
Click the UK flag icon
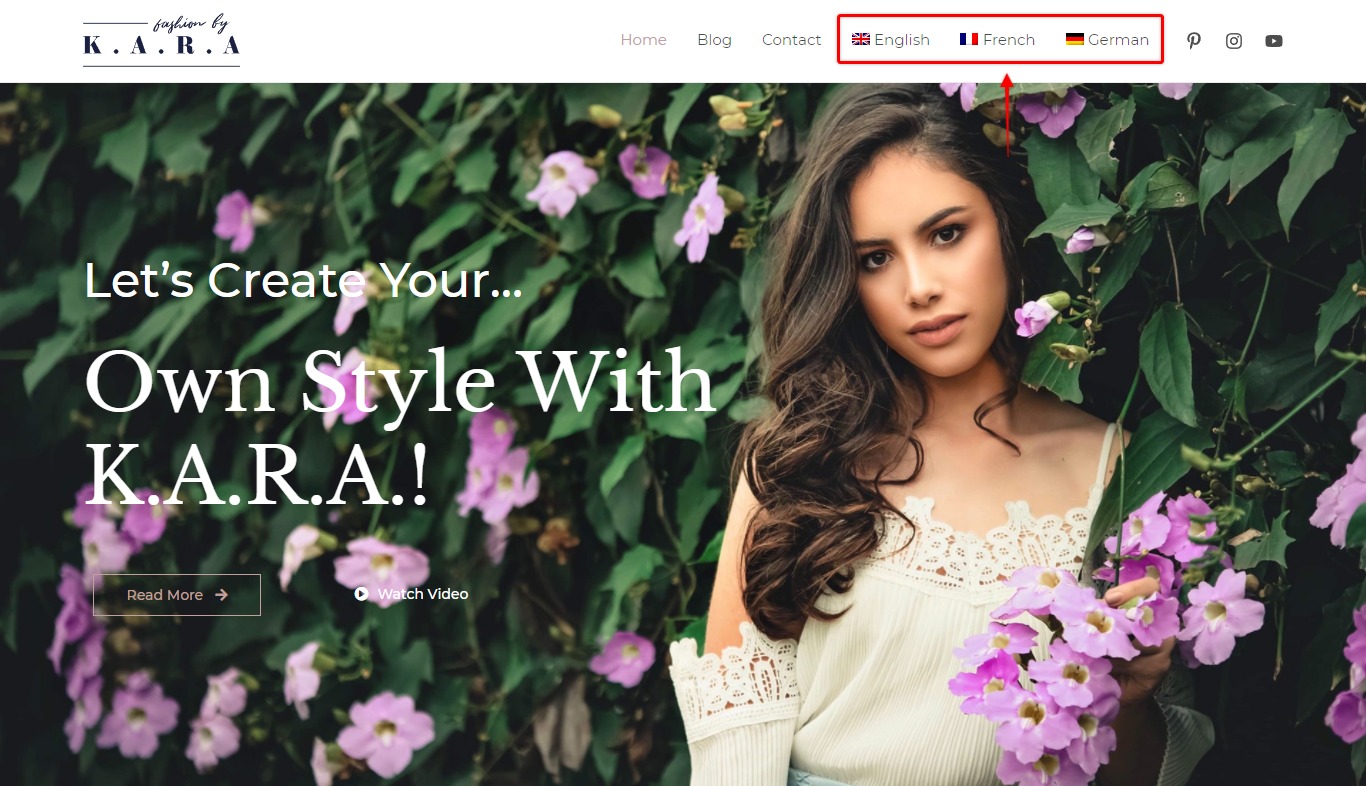click(x=861, y=39)
